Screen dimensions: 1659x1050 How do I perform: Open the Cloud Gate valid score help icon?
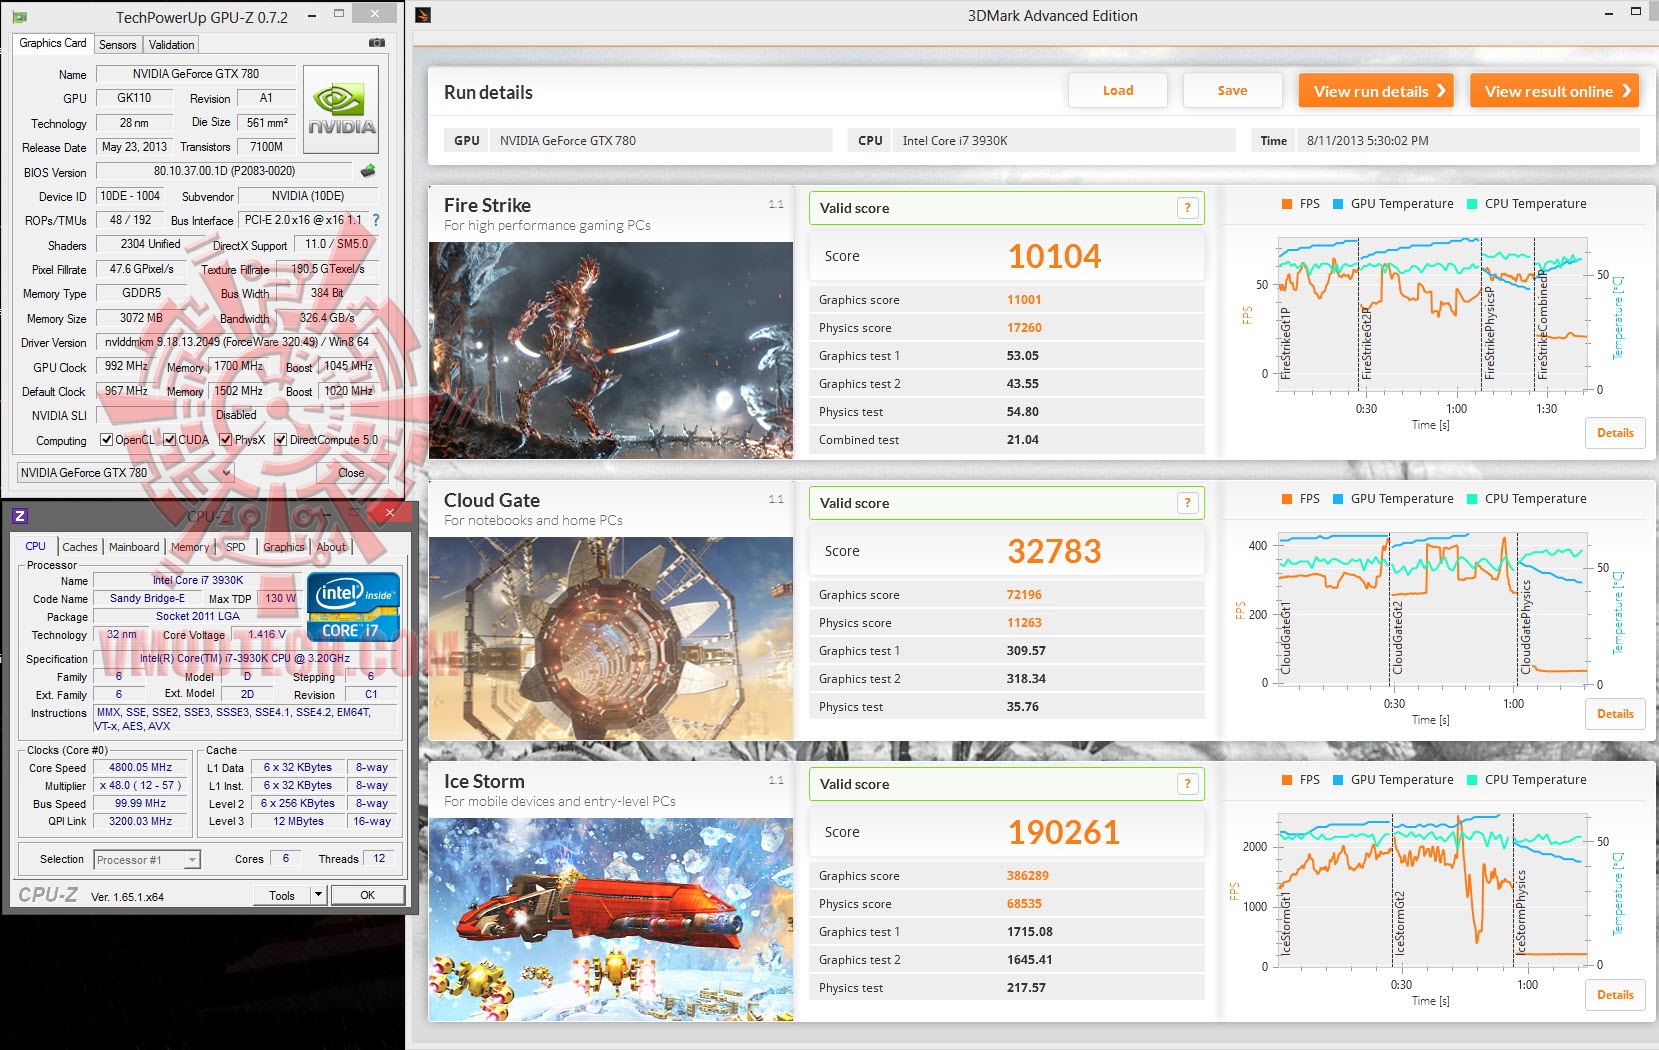click(1187, 503)
